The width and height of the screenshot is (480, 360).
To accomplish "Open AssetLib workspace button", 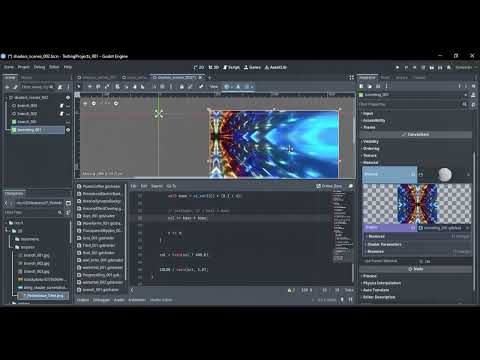I will 276,67.
